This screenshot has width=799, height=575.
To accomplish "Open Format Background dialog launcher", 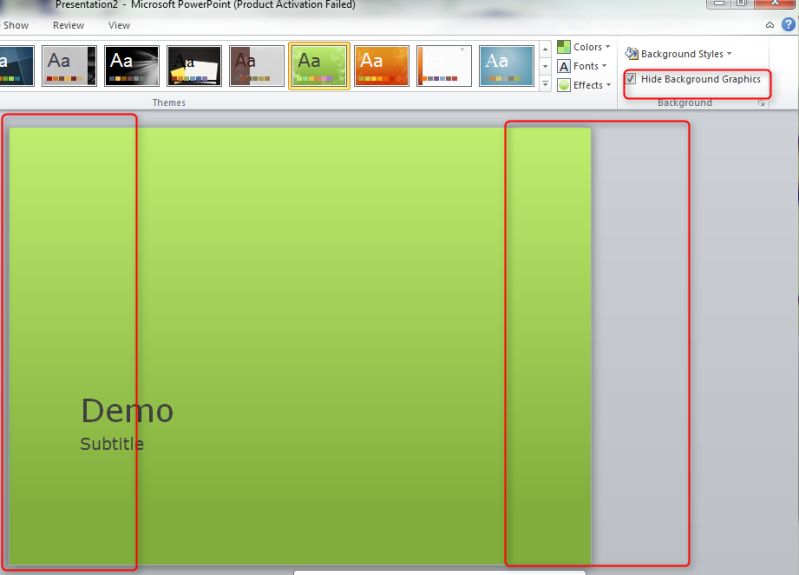I will [x=761, y=103].
